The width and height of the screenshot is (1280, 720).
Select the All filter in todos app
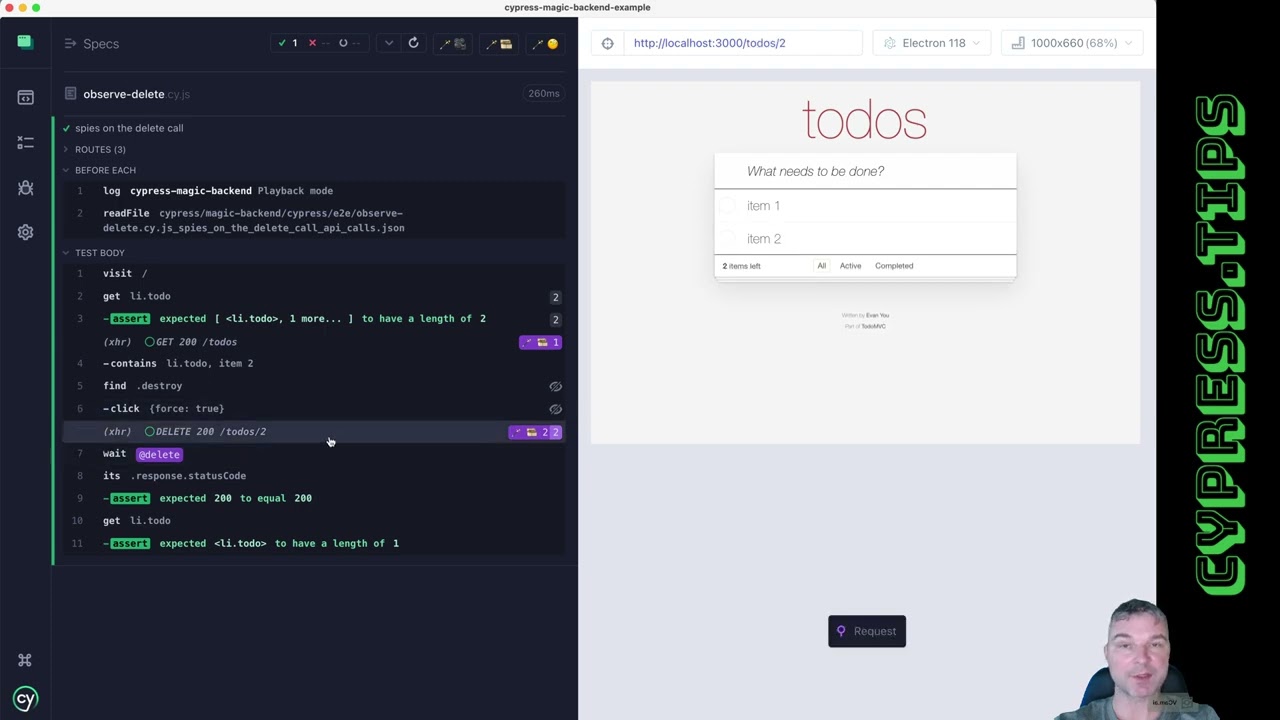pos(821,266)
